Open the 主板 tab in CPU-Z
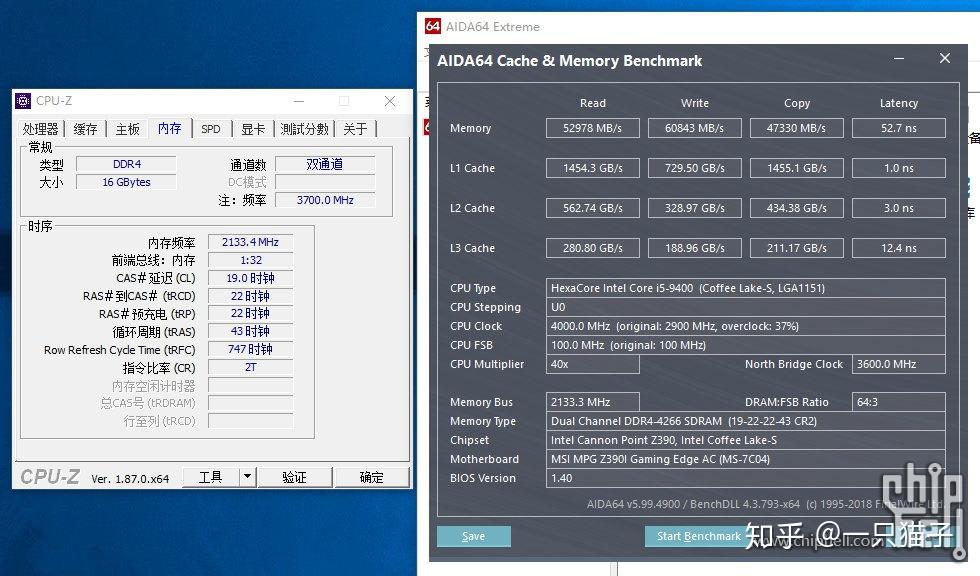 pyautogui.click(x=128, y=129)
